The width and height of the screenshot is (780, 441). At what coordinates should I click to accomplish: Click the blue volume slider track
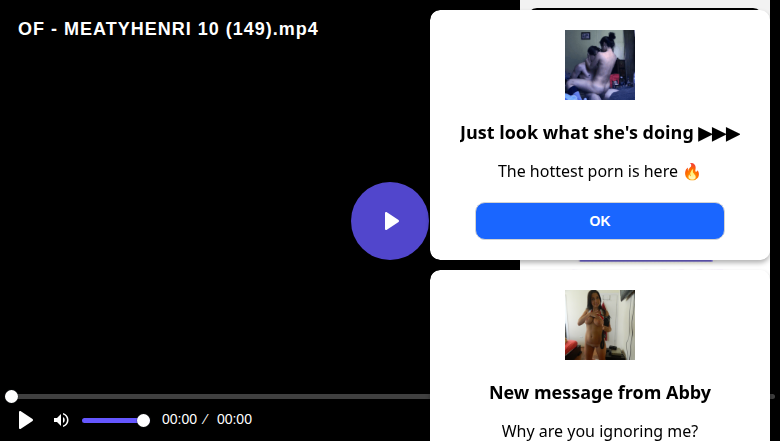coord(110,420)
